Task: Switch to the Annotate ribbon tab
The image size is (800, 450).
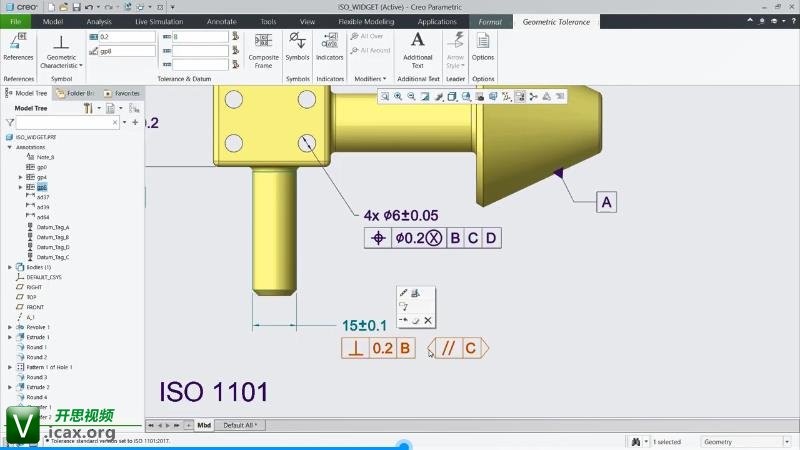Action: coord(221,21)
